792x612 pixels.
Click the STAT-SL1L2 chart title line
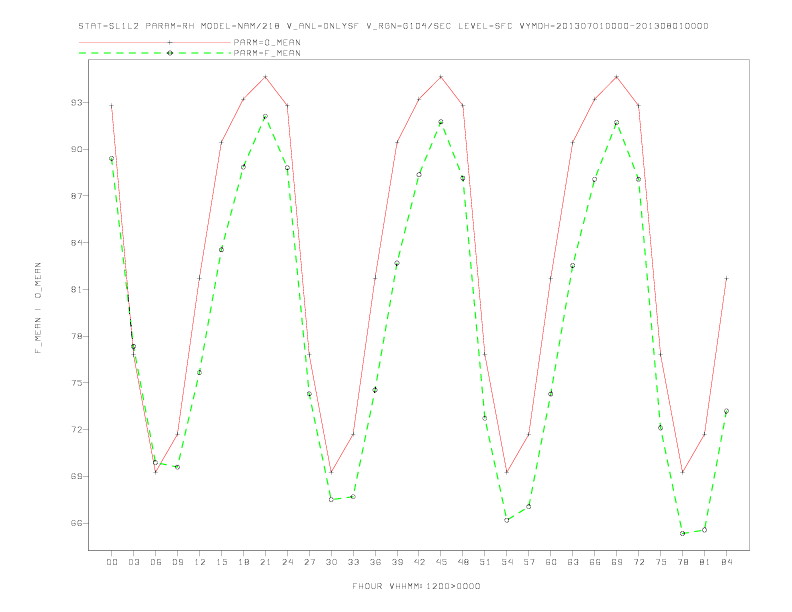393,26
